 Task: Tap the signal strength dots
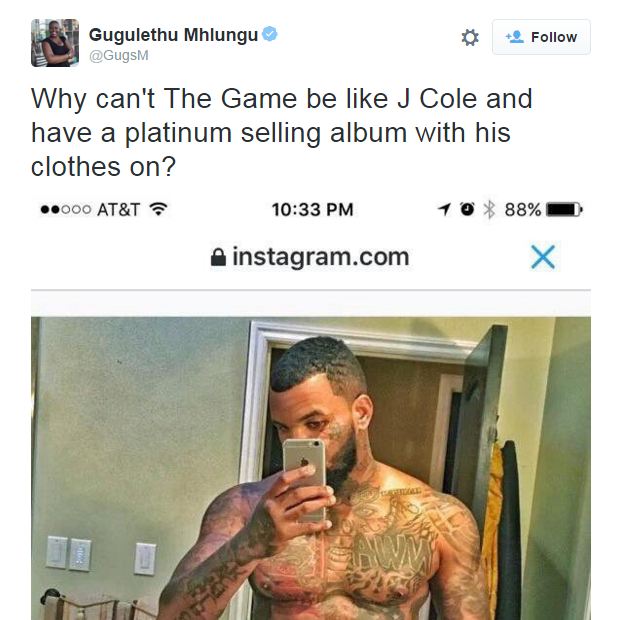point(66,210)
